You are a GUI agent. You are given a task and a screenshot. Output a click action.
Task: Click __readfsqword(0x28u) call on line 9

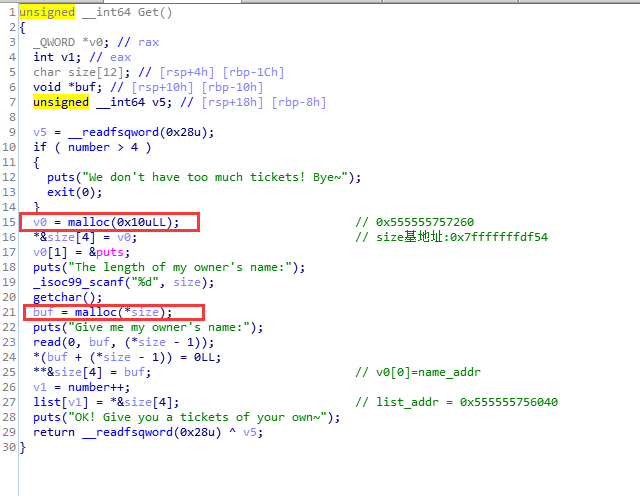click(137, 132)
